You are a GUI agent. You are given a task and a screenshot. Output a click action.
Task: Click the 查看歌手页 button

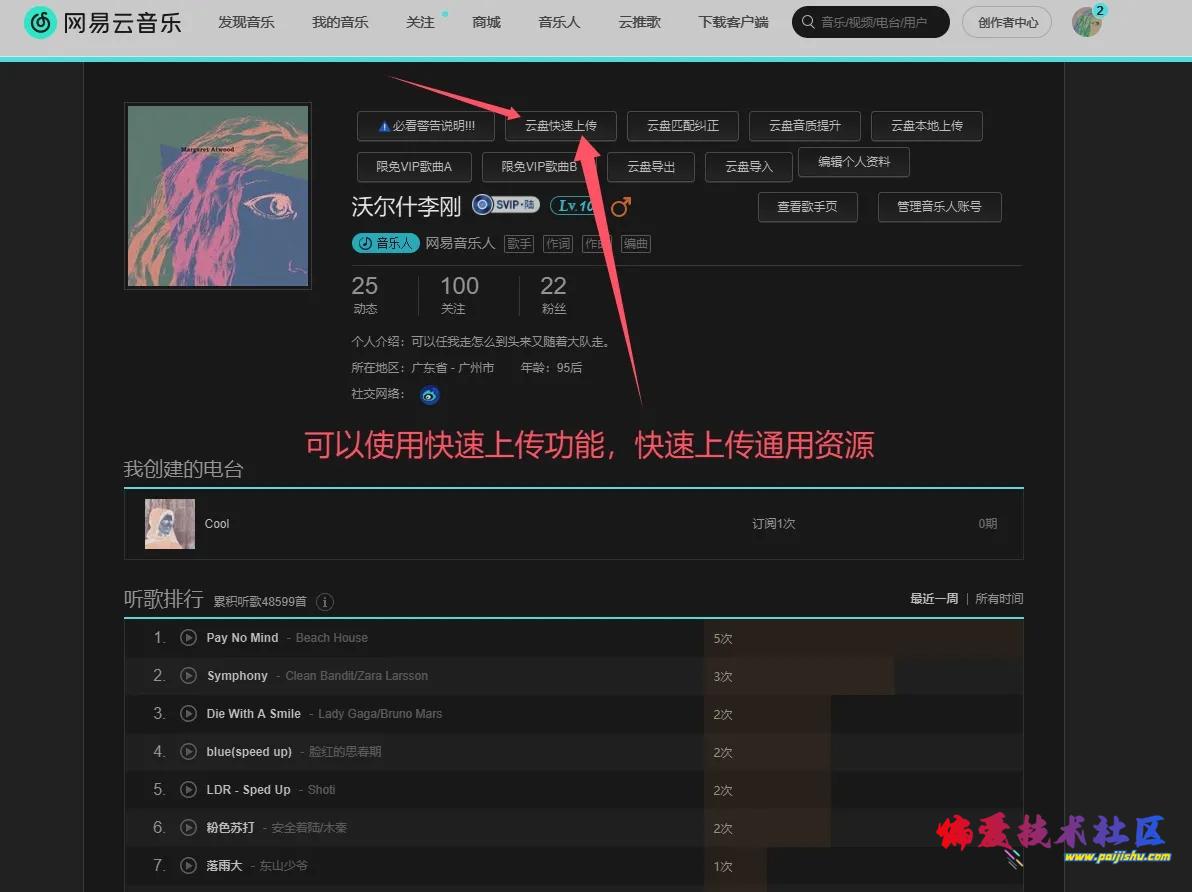[807, 207]
